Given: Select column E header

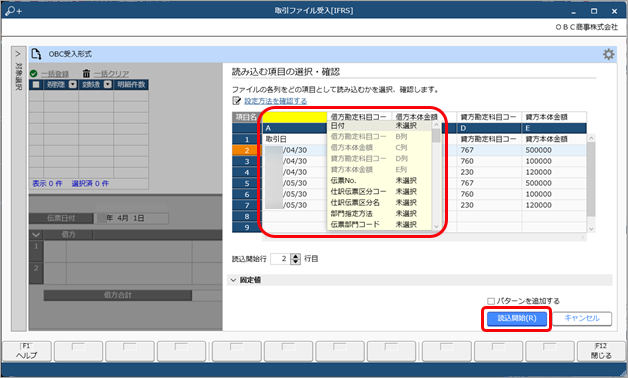Looking at the screenshot, I should click(x=554, y=128).
